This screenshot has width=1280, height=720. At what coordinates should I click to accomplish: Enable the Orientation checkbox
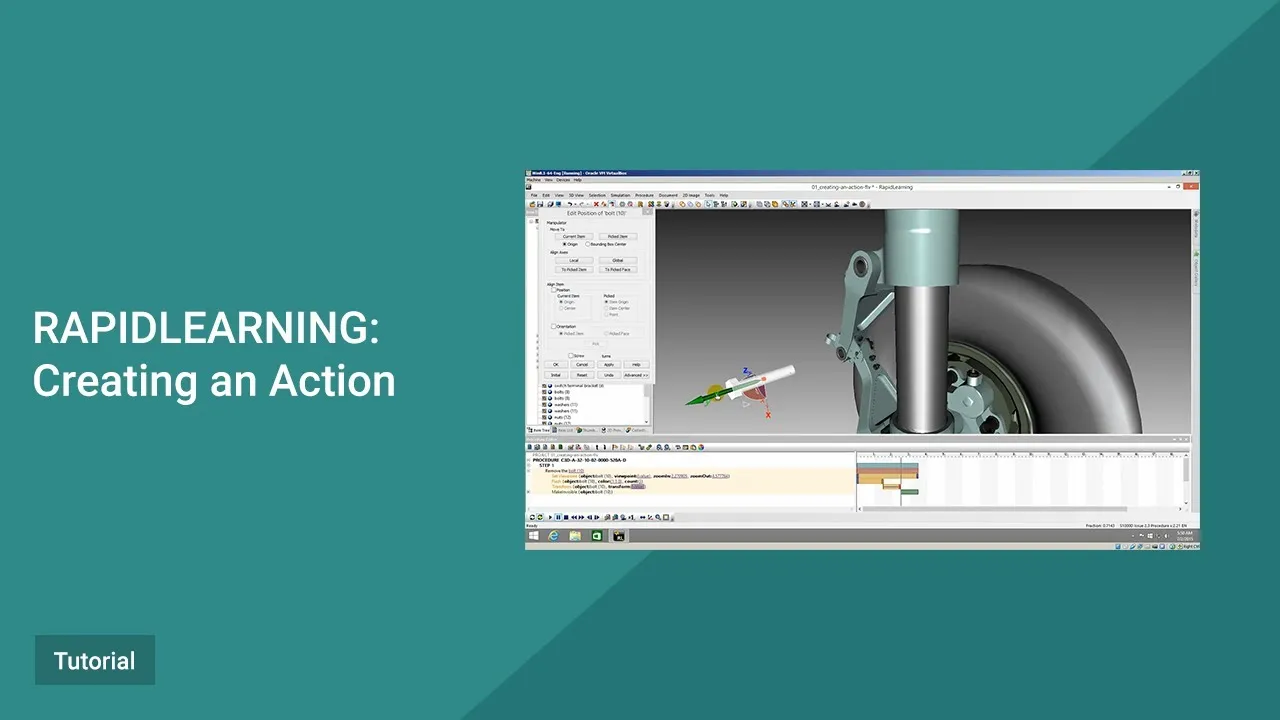click(554, 326)
